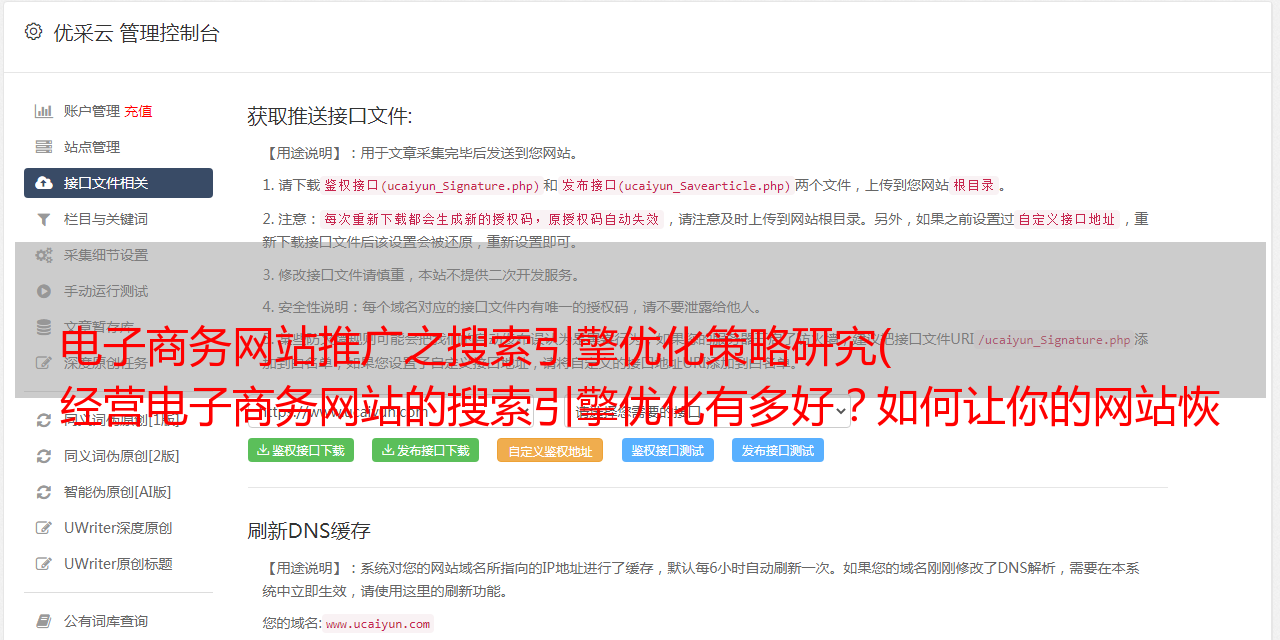The height and width of the screenshot is (640, 1280).
Task: Click the UWriter深度原创 edit icon
Action: click(x=44, y=528)
